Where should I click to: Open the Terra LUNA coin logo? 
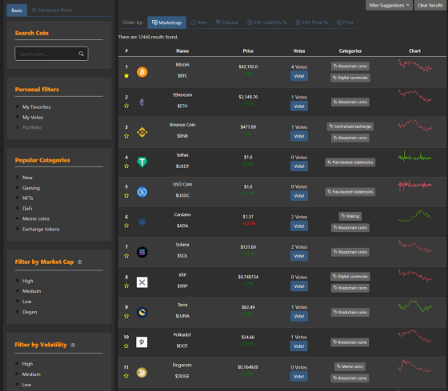coord(142,312)
